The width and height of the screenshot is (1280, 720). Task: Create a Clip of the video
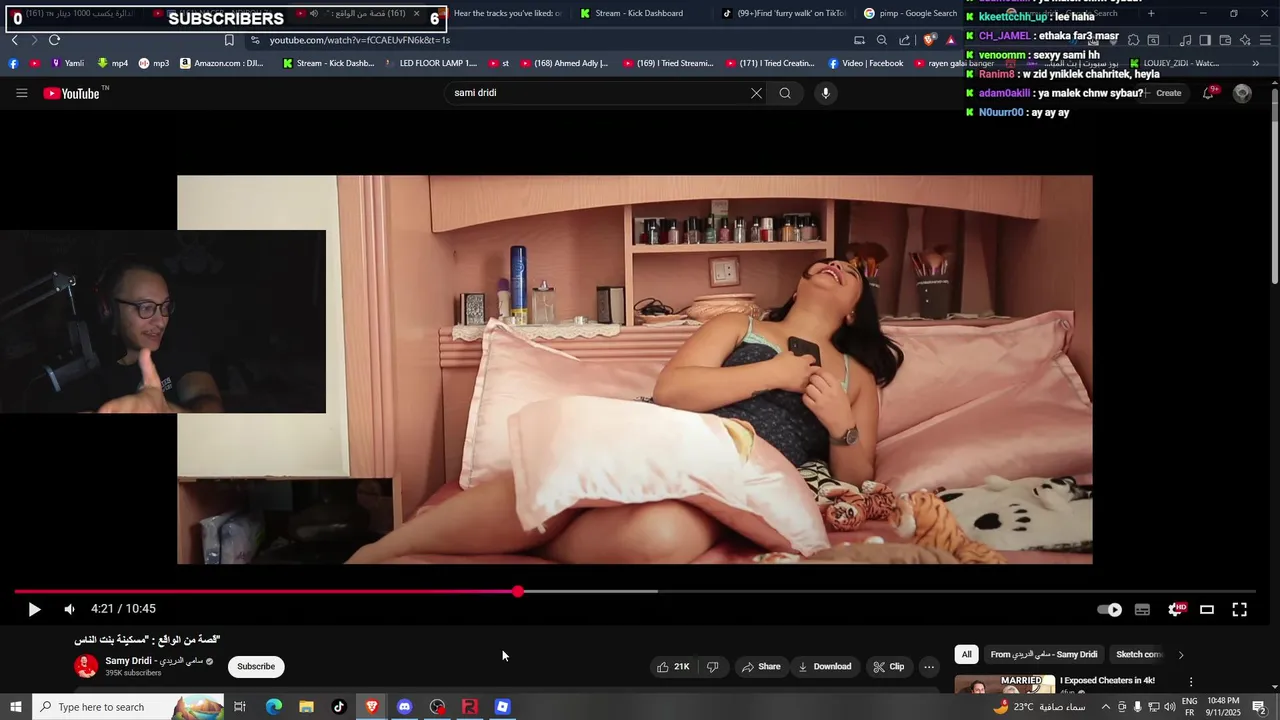pos(888,667)
